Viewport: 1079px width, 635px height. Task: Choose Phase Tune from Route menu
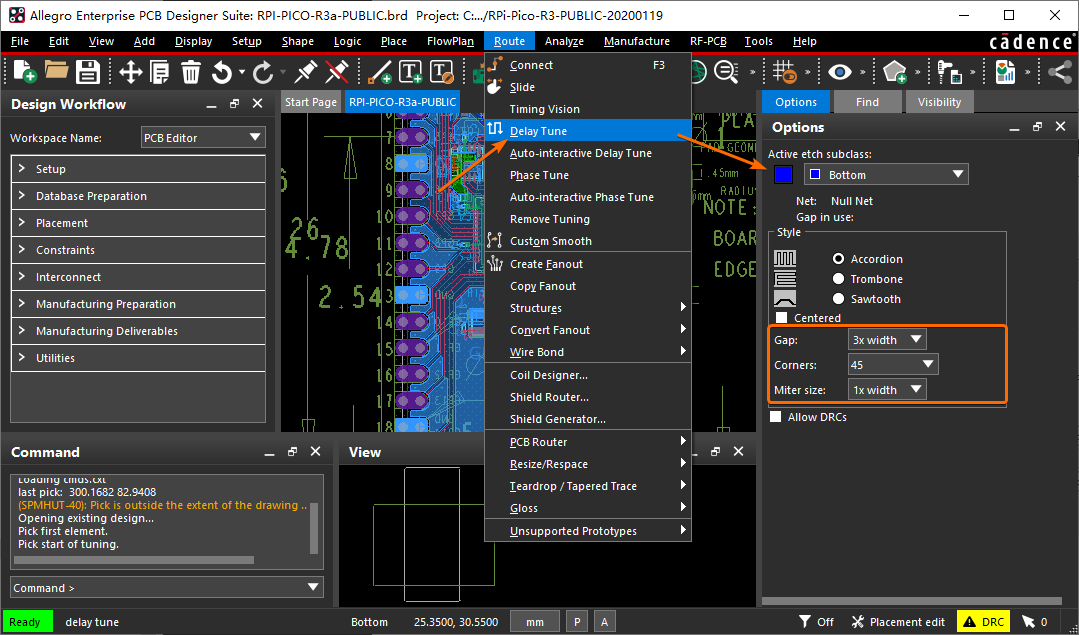coord(539,175)
